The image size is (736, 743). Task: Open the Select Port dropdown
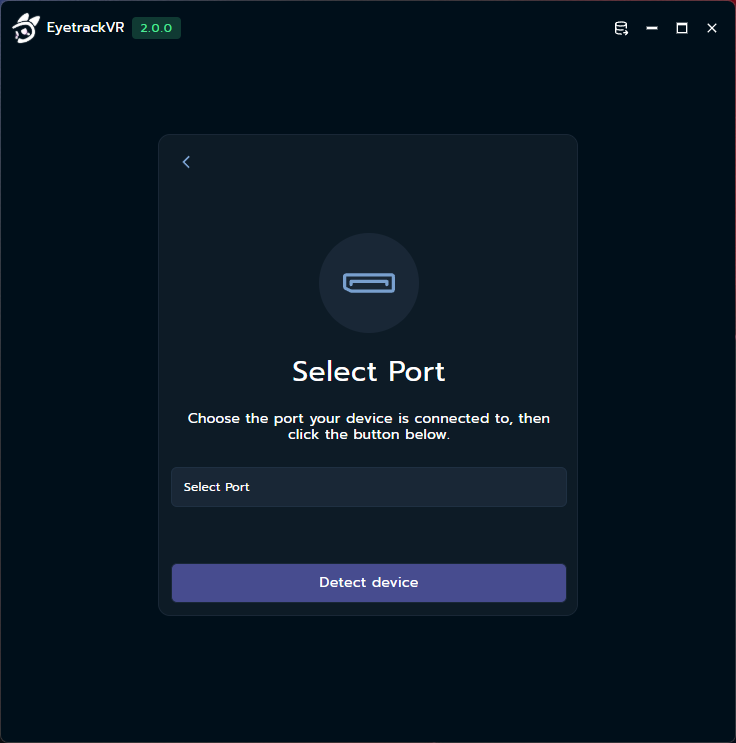368,487
